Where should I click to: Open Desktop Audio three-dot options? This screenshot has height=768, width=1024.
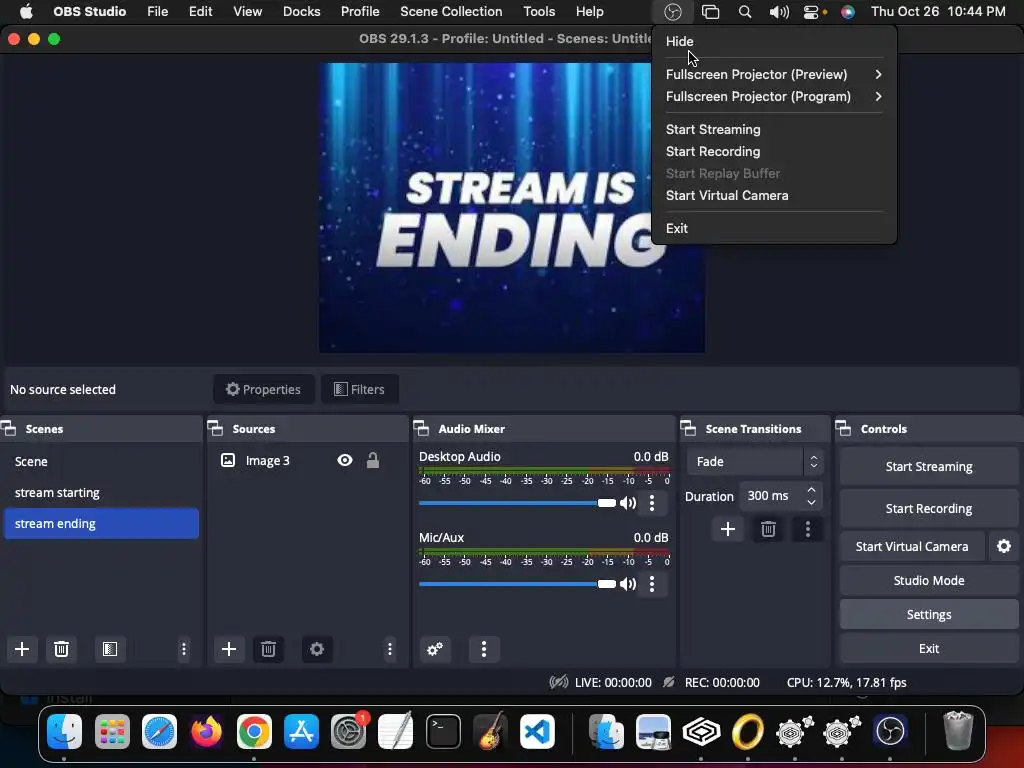(x=652, y=503)
